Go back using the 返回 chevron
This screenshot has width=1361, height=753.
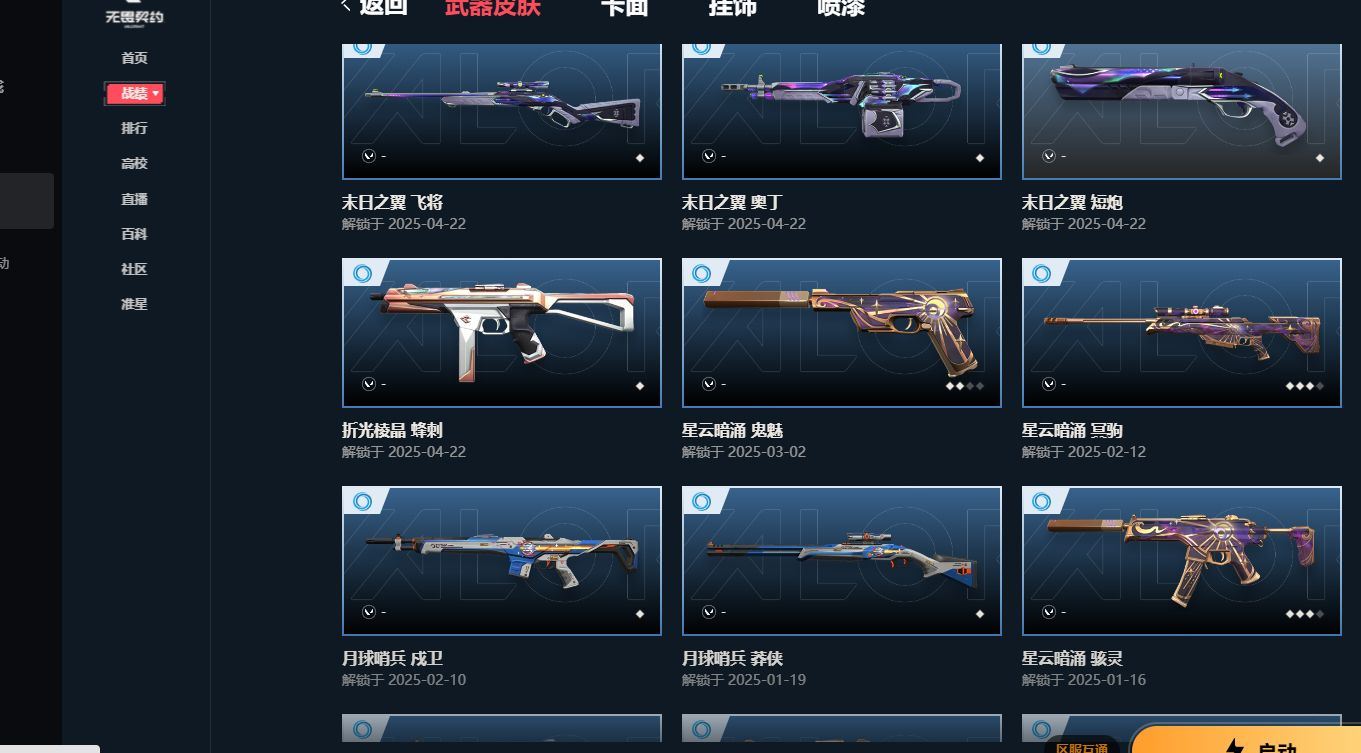coord(346,6)
